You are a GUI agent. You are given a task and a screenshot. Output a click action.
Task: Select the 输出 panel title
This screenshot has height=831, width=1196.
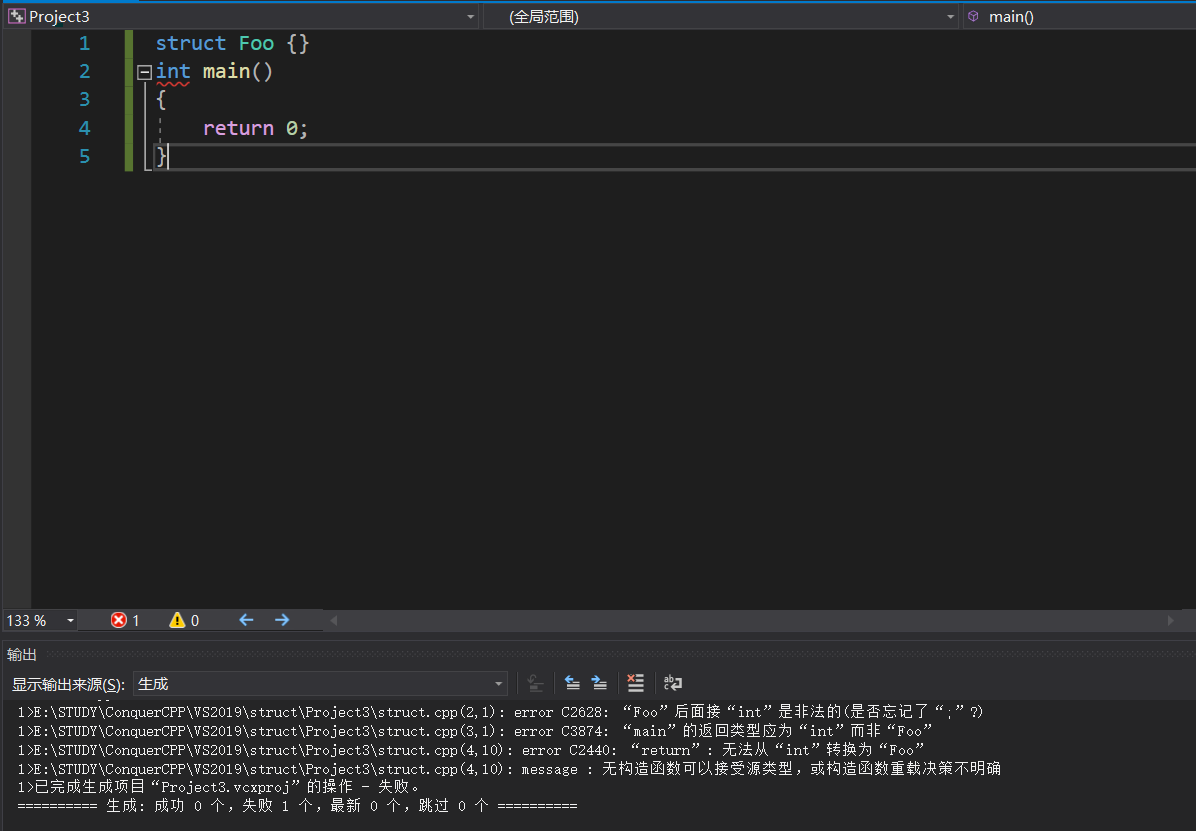pos(21,654)
